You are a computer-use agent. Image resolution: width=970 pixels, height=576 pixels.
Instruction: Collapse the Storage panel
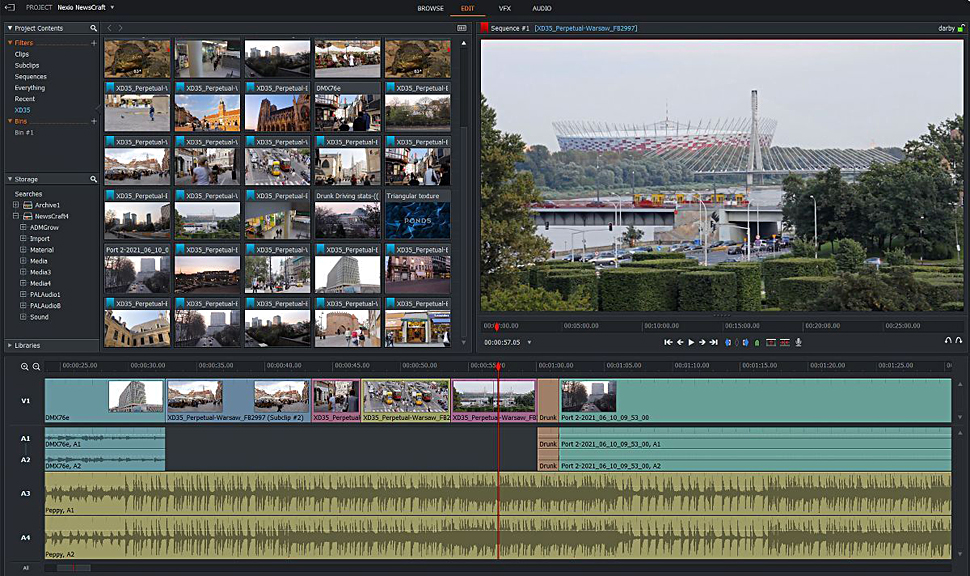tap(10, 179)
